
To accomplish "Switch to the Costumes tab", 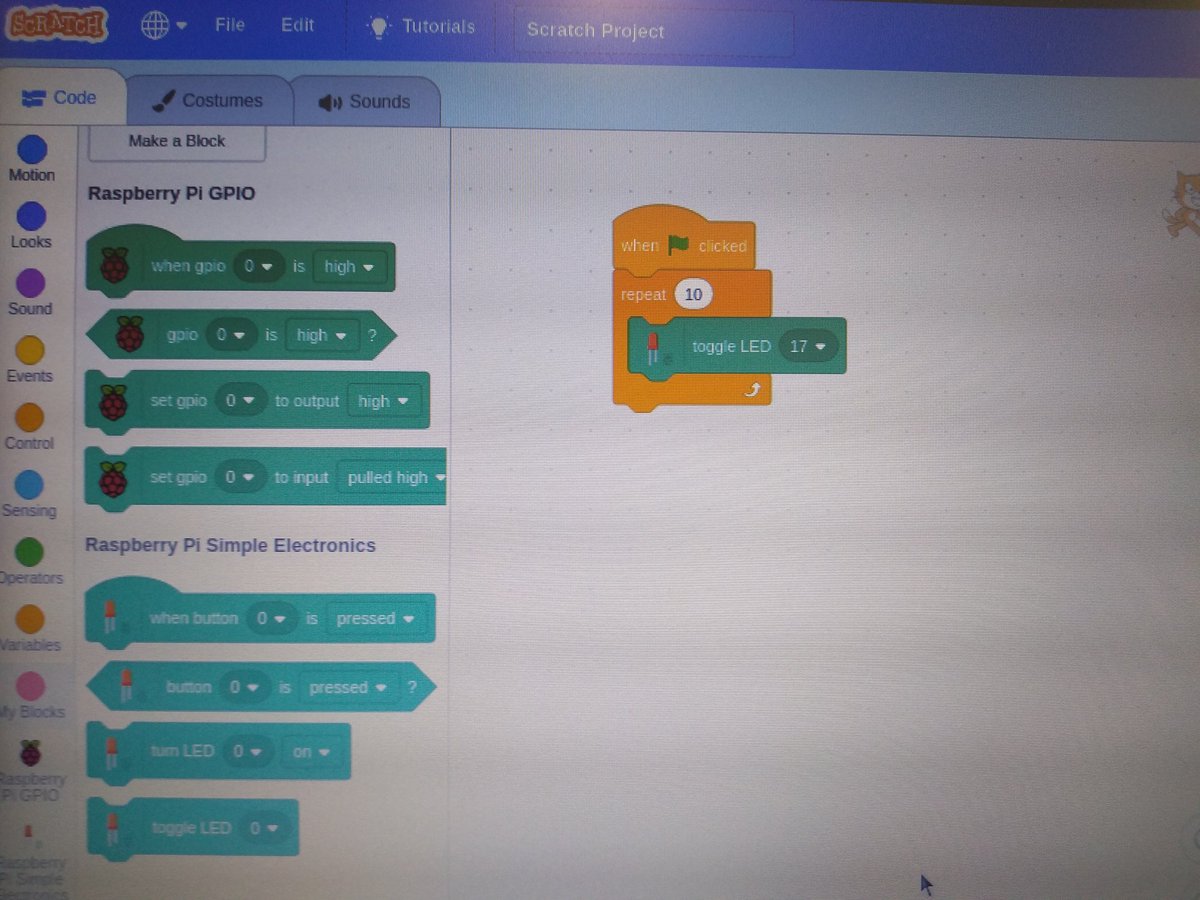I will tap(209, 99).
